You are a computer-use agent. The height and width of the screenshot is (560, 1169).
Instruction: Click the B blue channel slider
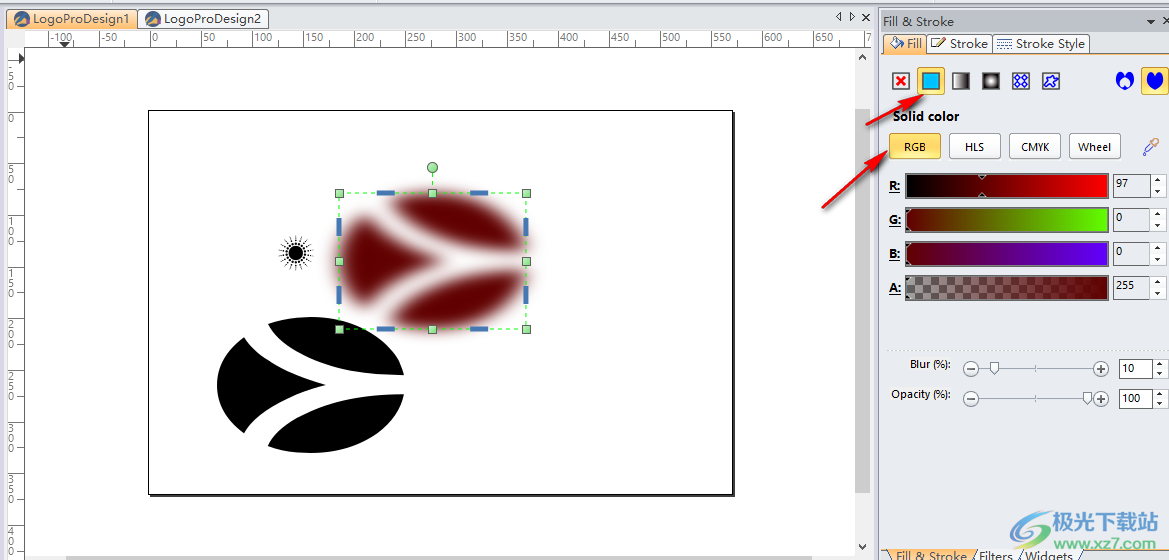[x=1006, y=254]
